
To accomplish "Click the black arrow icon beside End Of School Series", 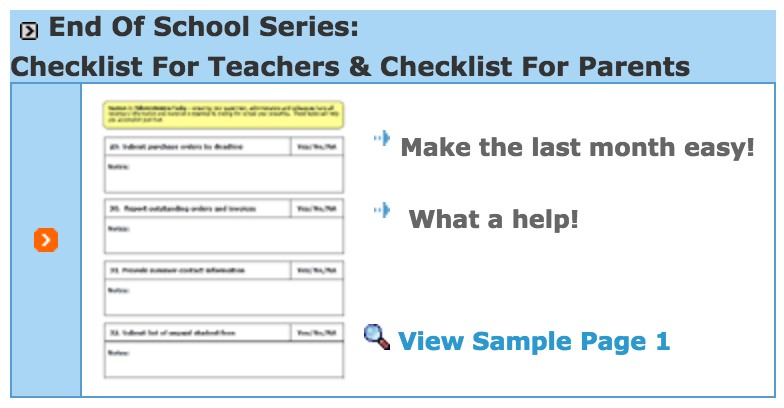I will click(29, 30).
